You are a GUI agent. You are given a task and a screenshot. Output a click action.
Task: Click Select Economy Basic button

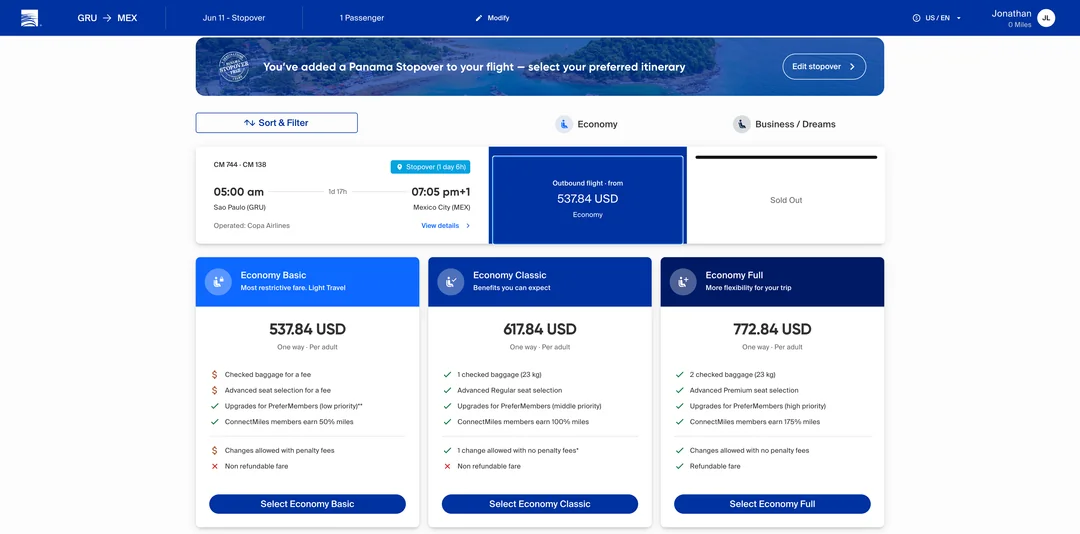[307, 504]
